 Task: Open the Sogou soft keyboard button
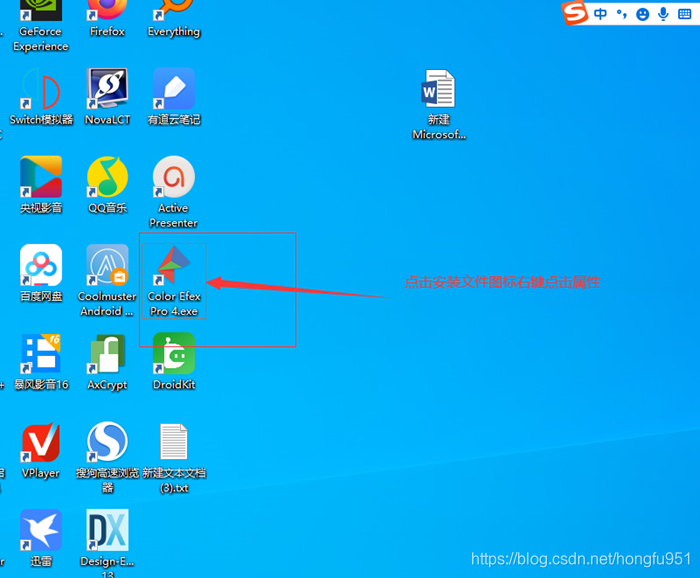684,14
